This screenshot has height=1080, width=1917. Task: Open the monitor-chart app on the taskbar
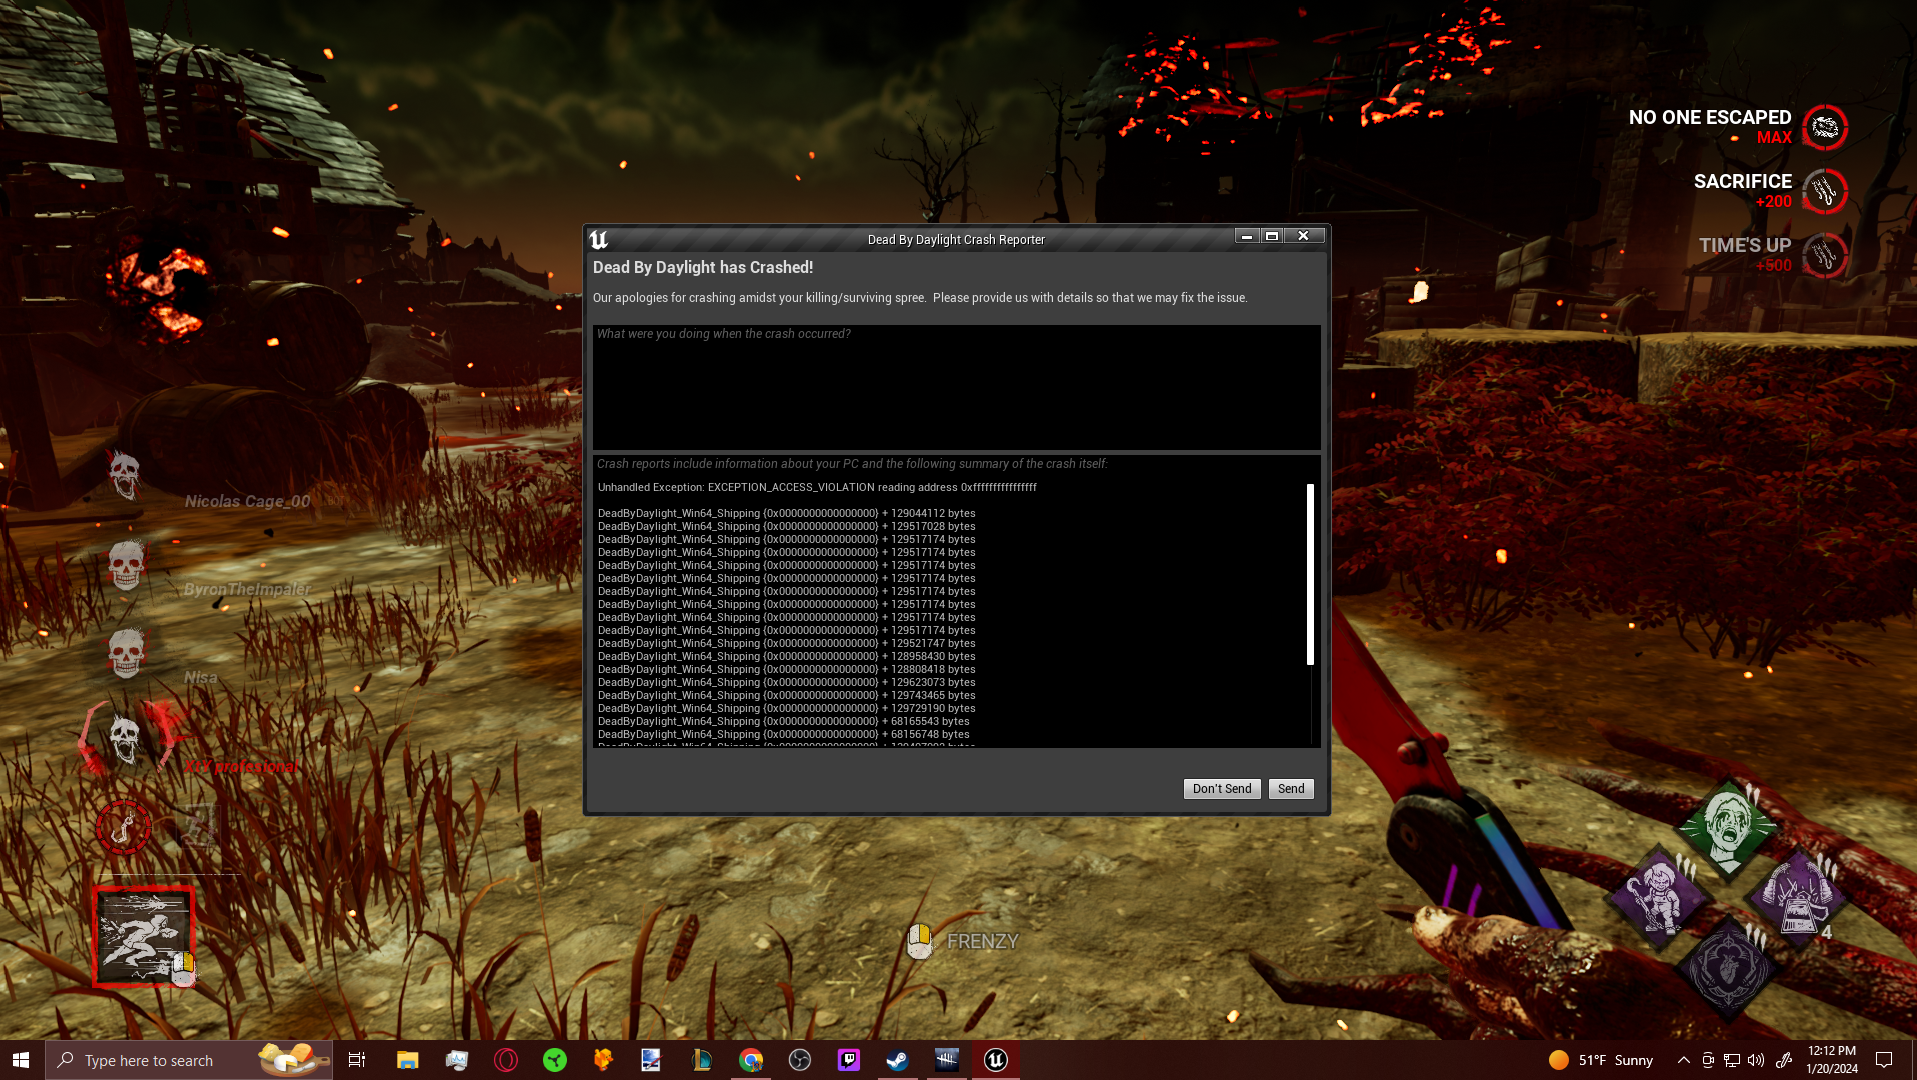(457, 1060)
